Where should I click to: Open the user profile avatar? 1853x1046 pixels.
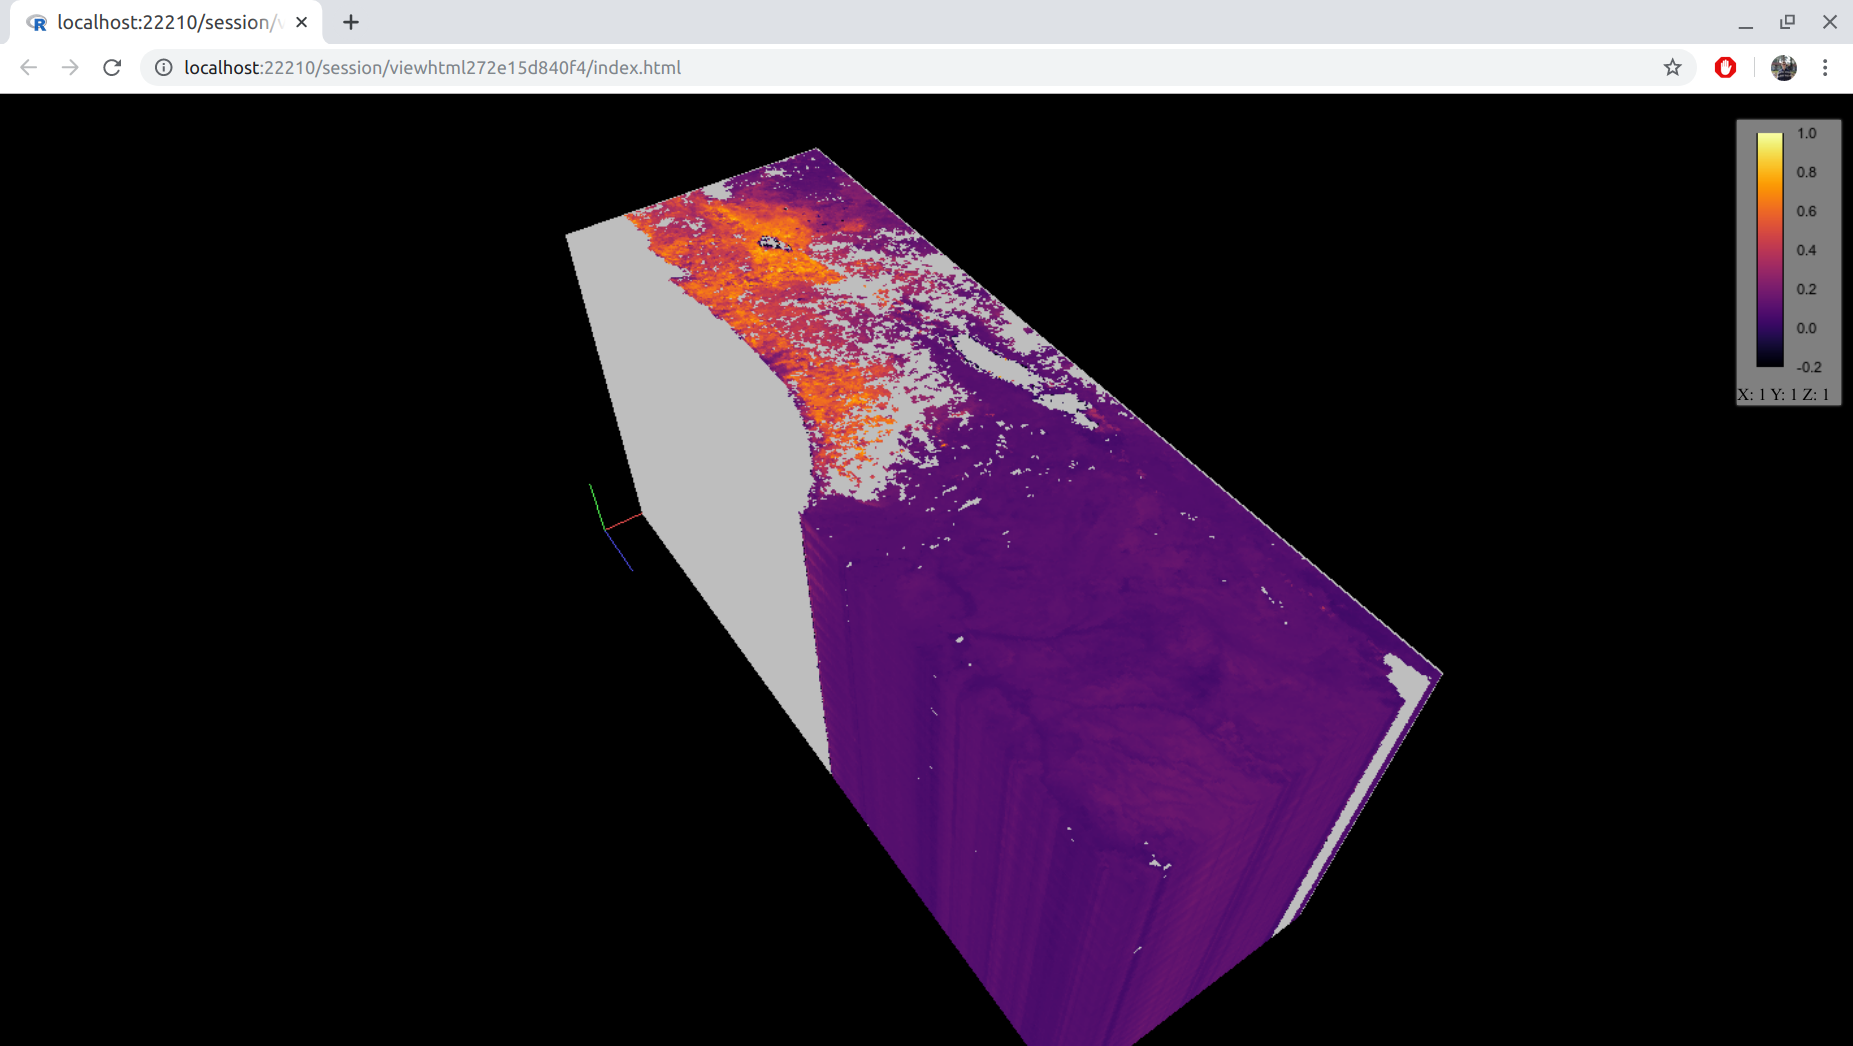(x=1783, y=67)
